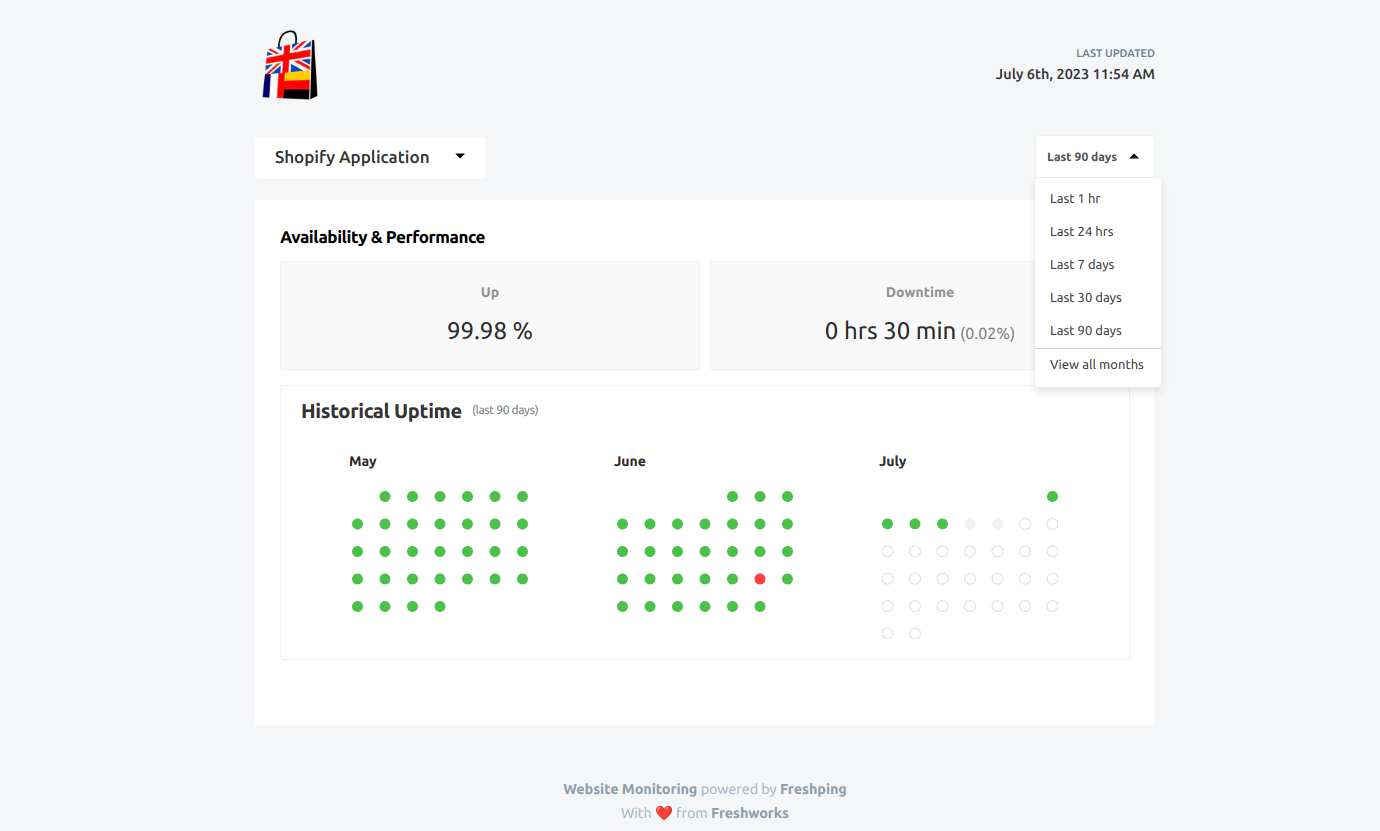Click the June month label
Viewport: 1380px width, 831px height.
pos(630,462)
